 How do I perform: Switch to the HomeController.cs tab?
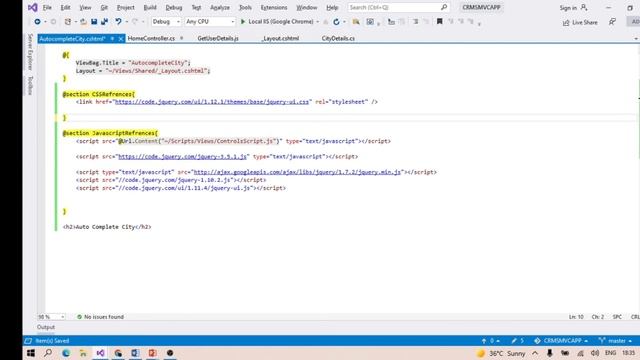point(151,38)
